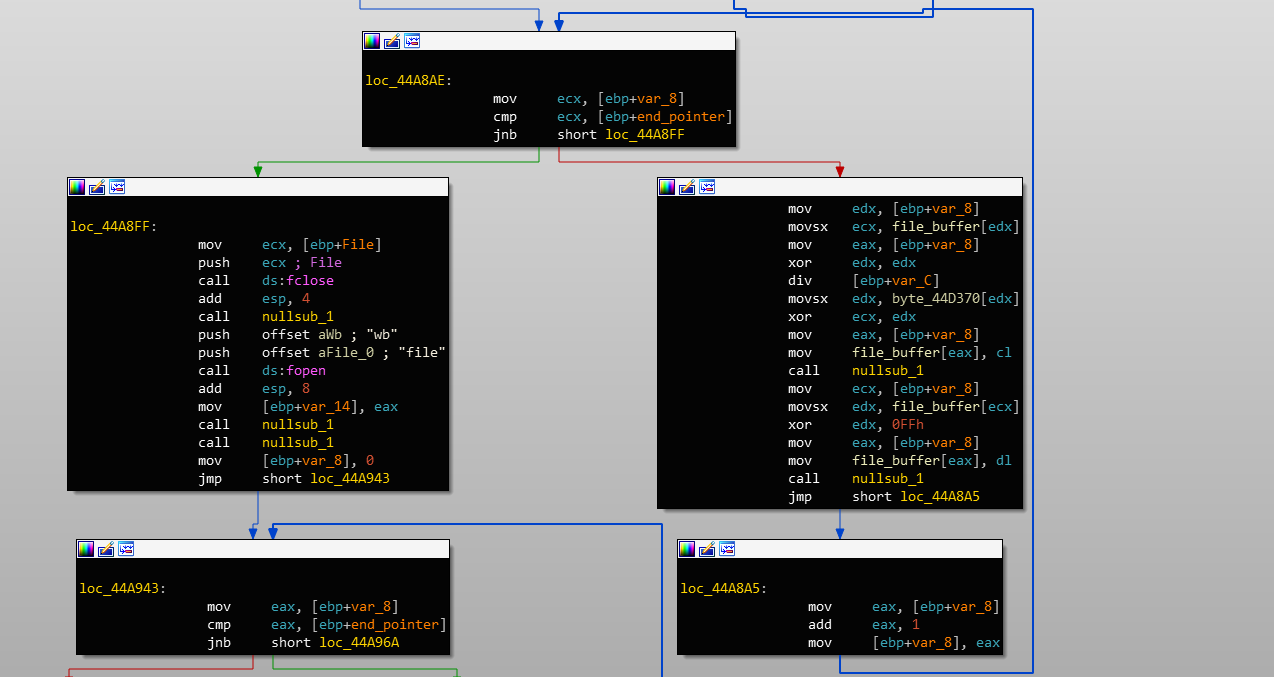This screenshot has width=1274, height=677.
Task: Click the third title icon on loc_44A943 block
Action: pos(126,549)
